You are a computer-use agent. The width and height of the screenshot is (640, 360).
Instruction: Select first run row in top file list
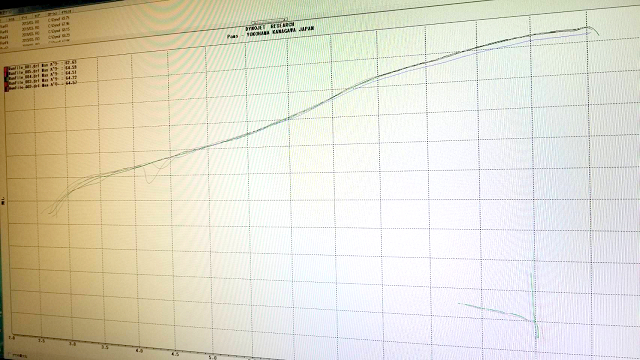tap(36, 22)
